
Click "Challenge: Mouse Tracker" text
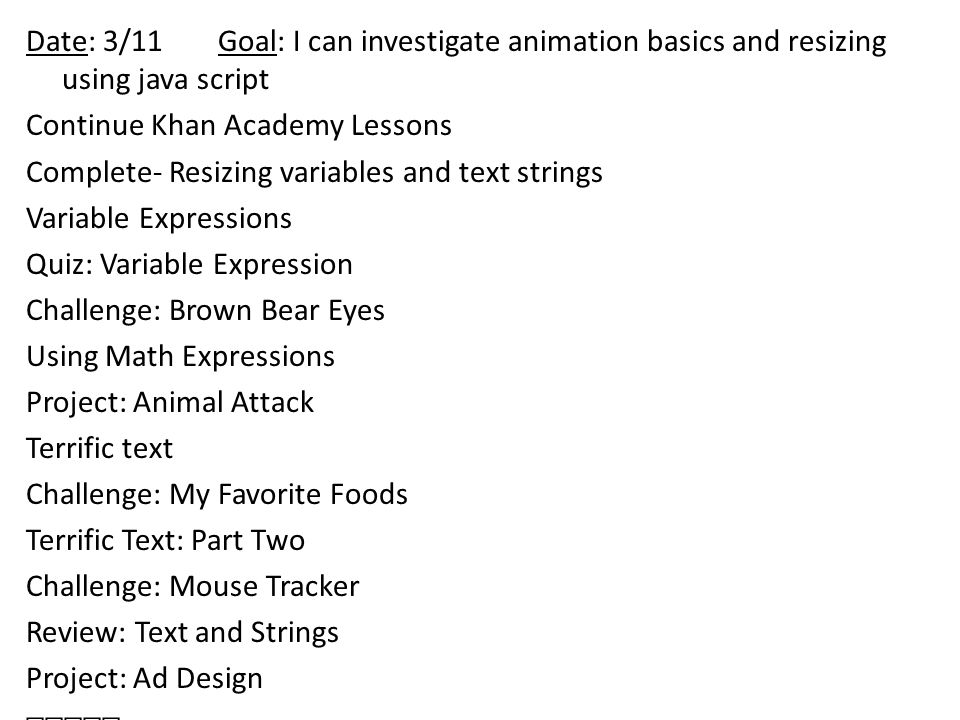pyautogui.click(x=192, y=586)
